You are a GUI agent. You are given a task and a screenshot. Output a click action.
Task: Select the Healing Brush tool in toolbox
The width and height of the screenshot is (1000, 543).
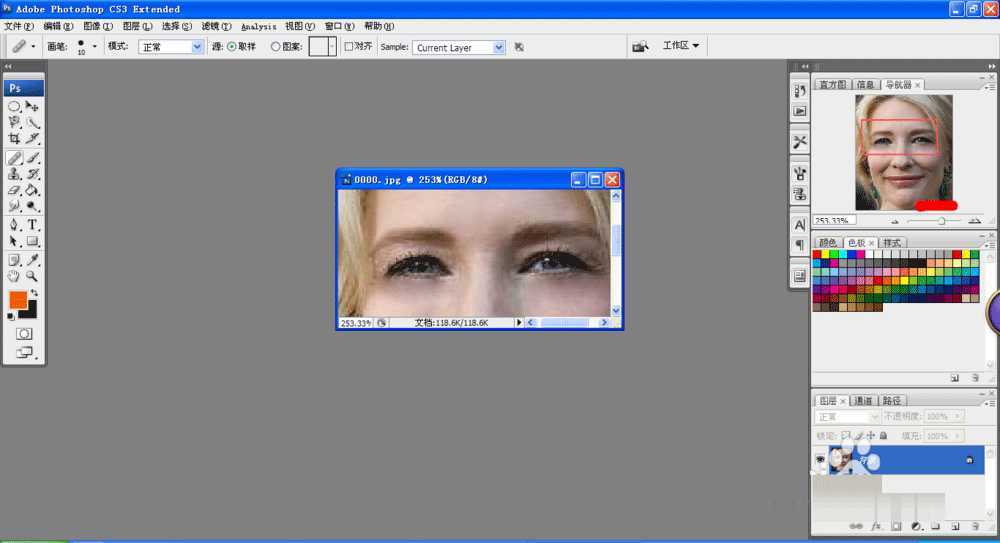click(14, 158)
